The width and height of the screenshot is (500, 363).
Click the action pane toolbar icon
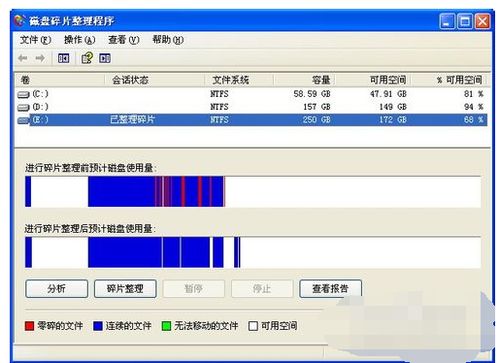tap(105, 58)
